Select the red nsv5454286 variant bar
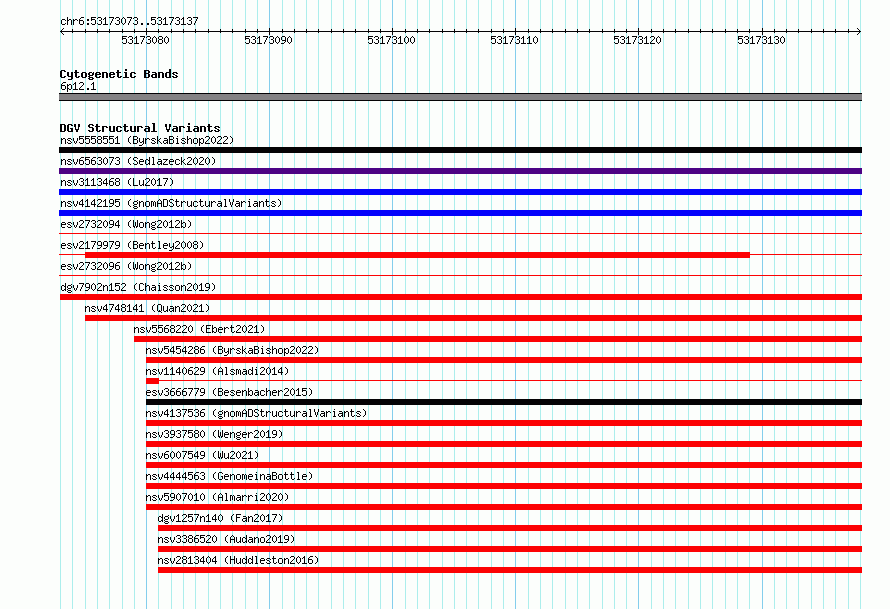This screenshot has width=890, height=609. tap(504, 360)
